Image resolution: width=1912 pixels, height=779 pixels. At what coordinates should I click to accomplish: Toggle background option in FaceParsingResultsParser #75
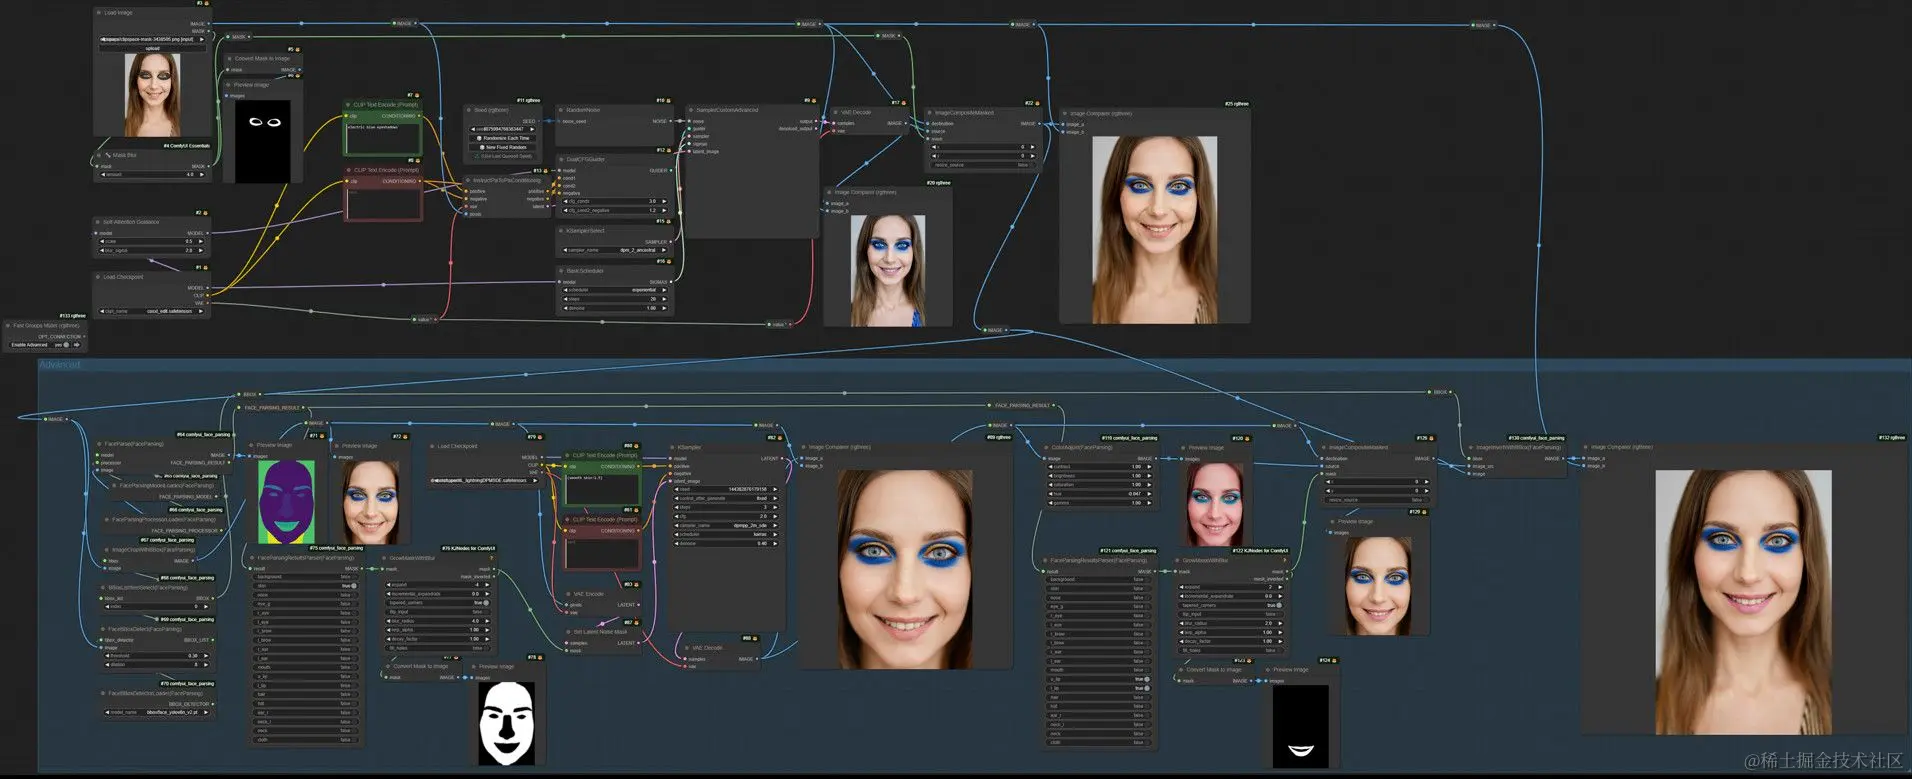(x=306, y=577)
